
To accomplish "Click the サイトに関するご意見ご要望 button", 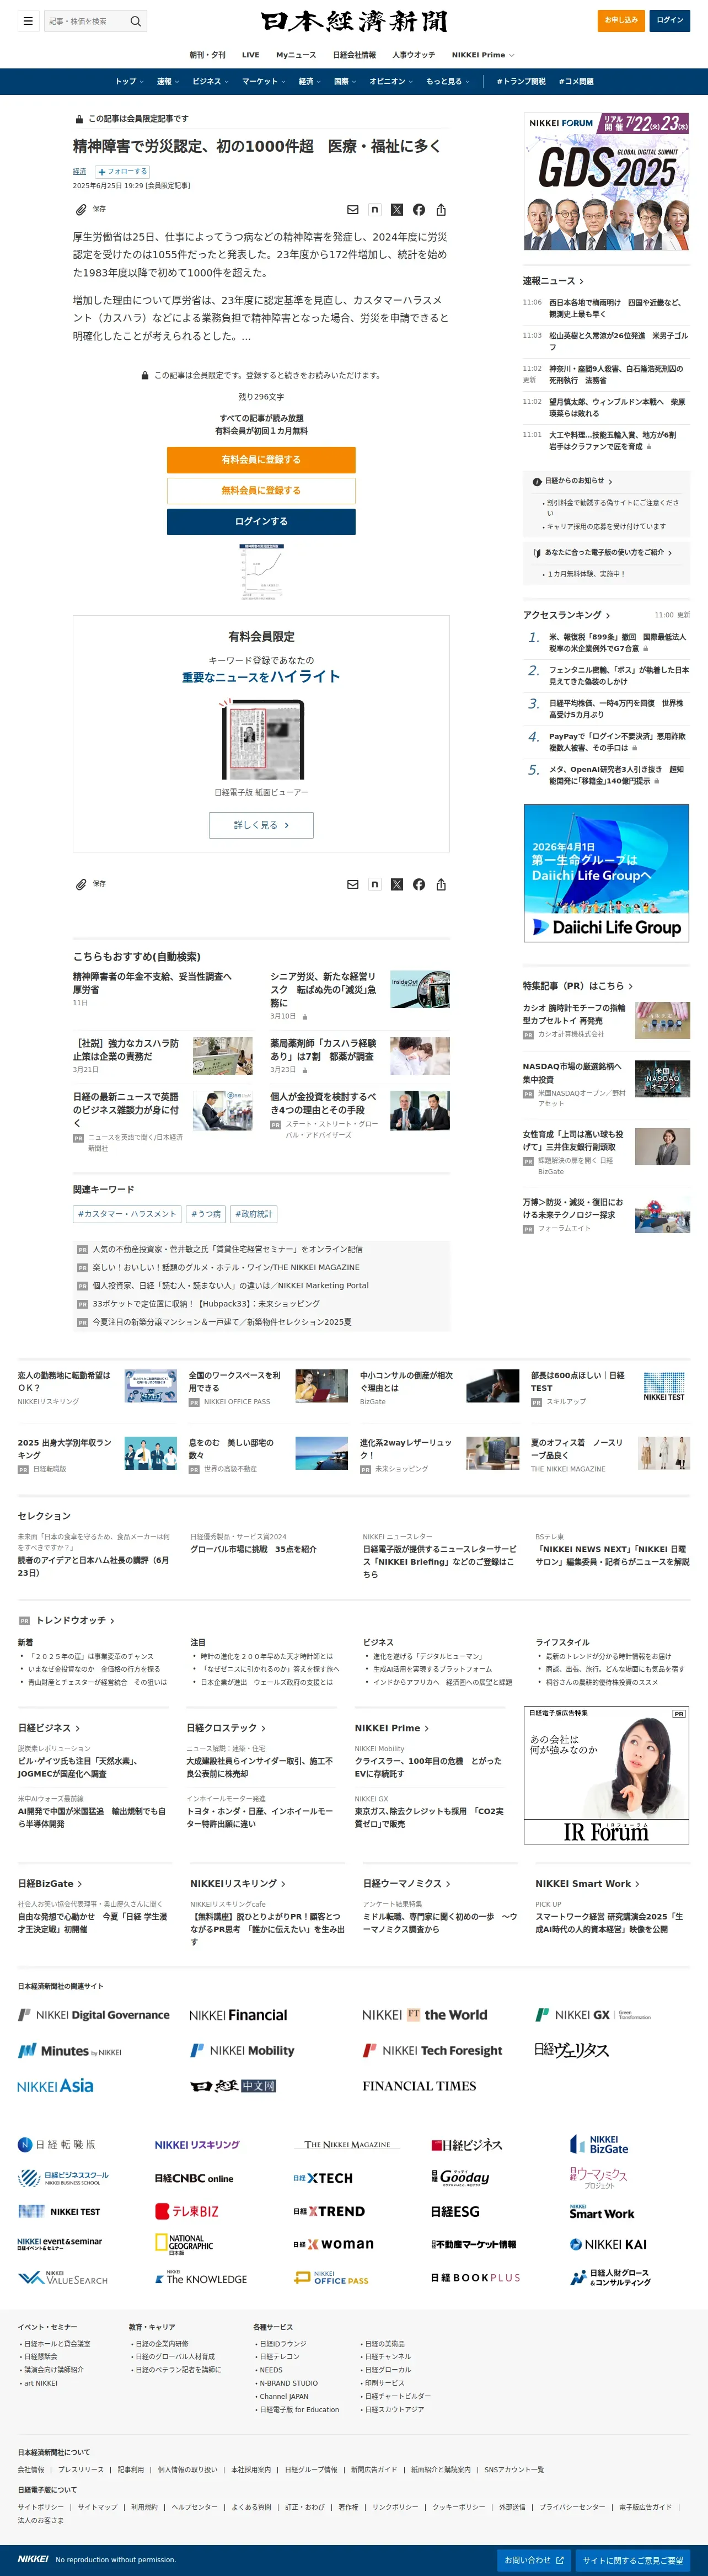I will [633, 2560].
